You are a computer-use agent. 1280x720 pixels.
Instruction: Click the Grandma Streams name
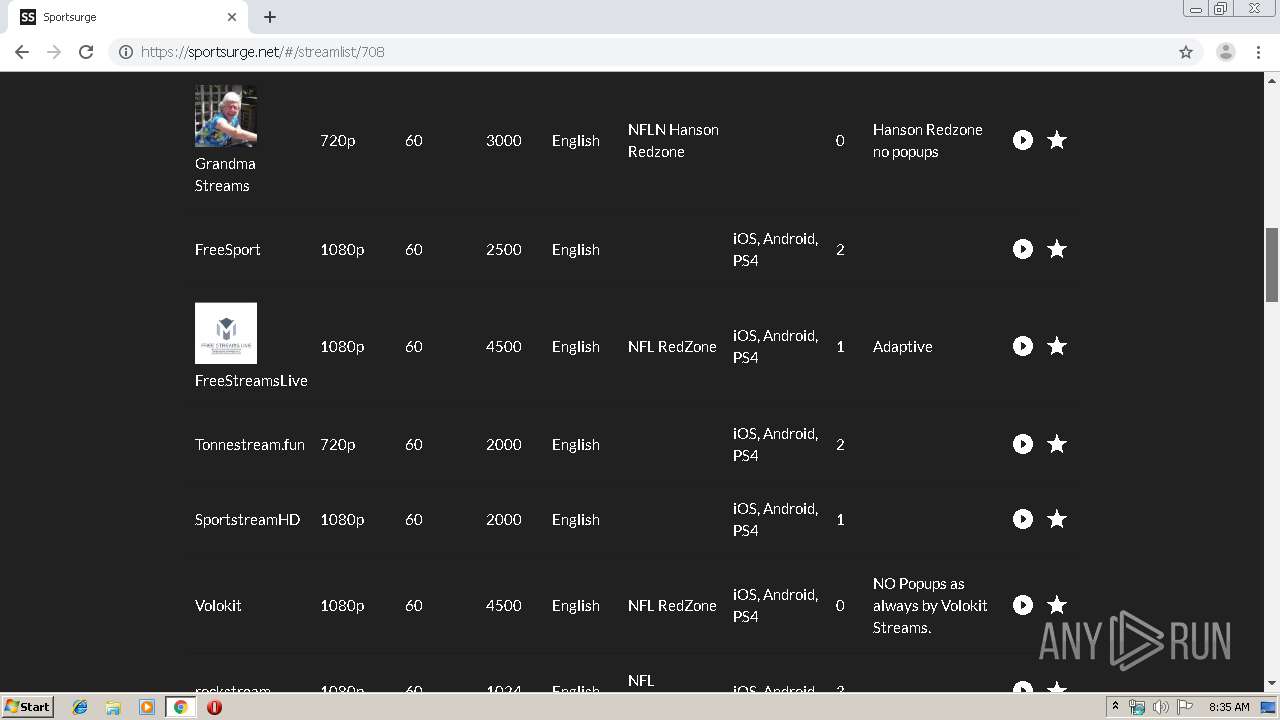[225, 175]
